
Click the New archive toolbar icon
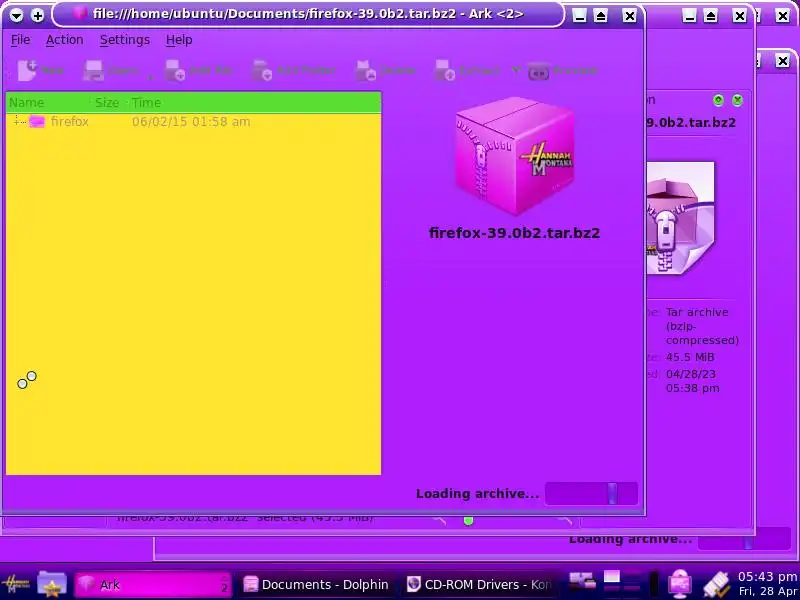pyautogui.click(x=27, y=70)
